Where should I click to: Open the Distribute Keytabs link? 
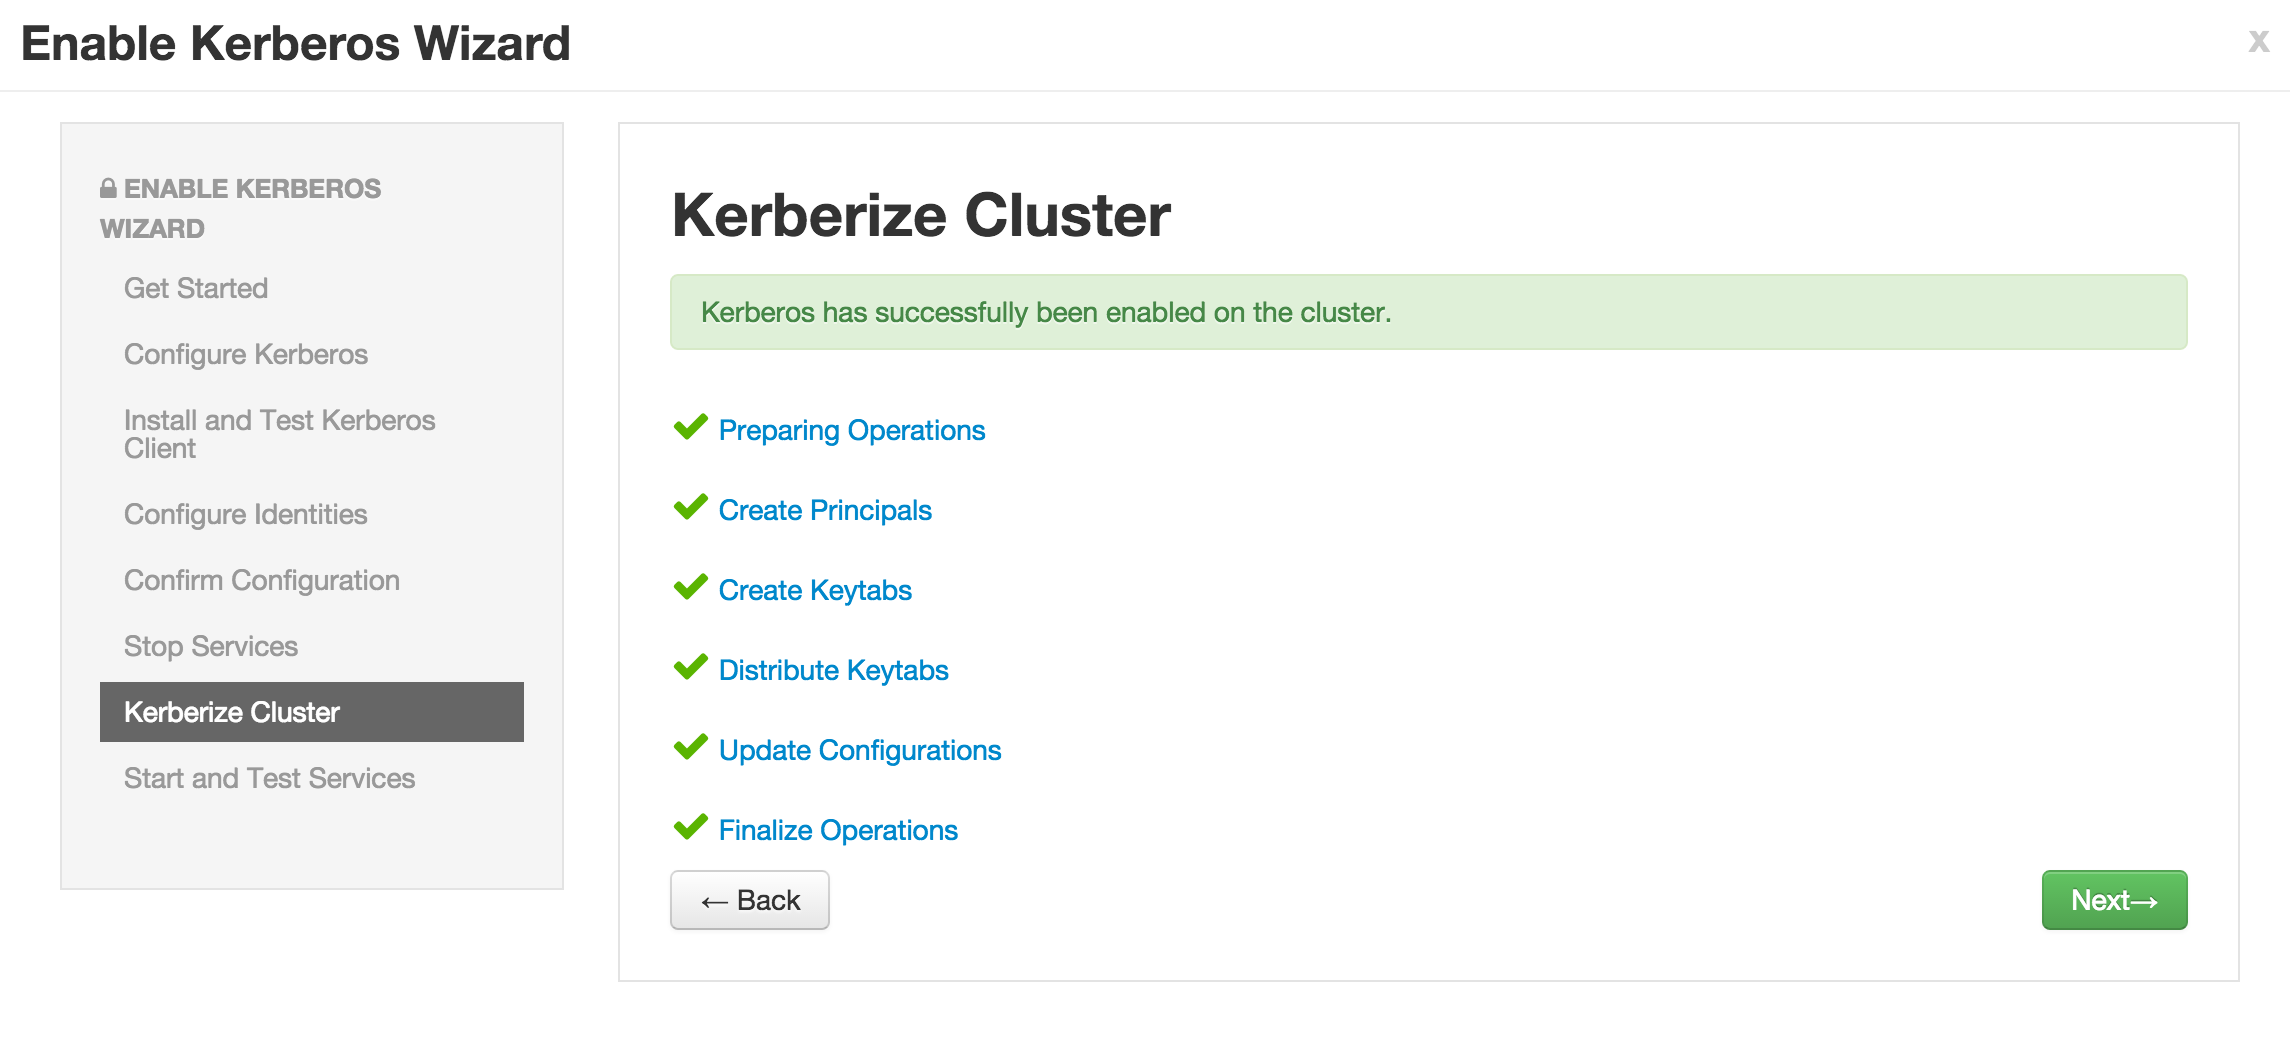(833, 670)
